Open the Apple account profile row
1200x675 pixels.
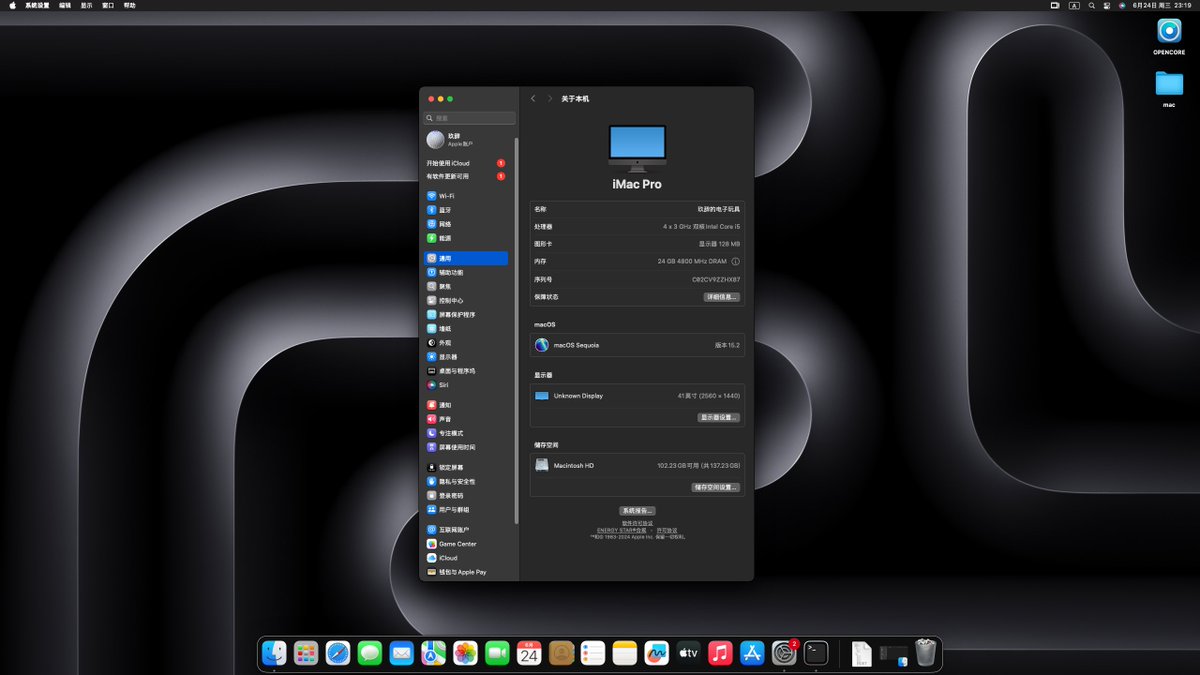(x=466, y=140)
